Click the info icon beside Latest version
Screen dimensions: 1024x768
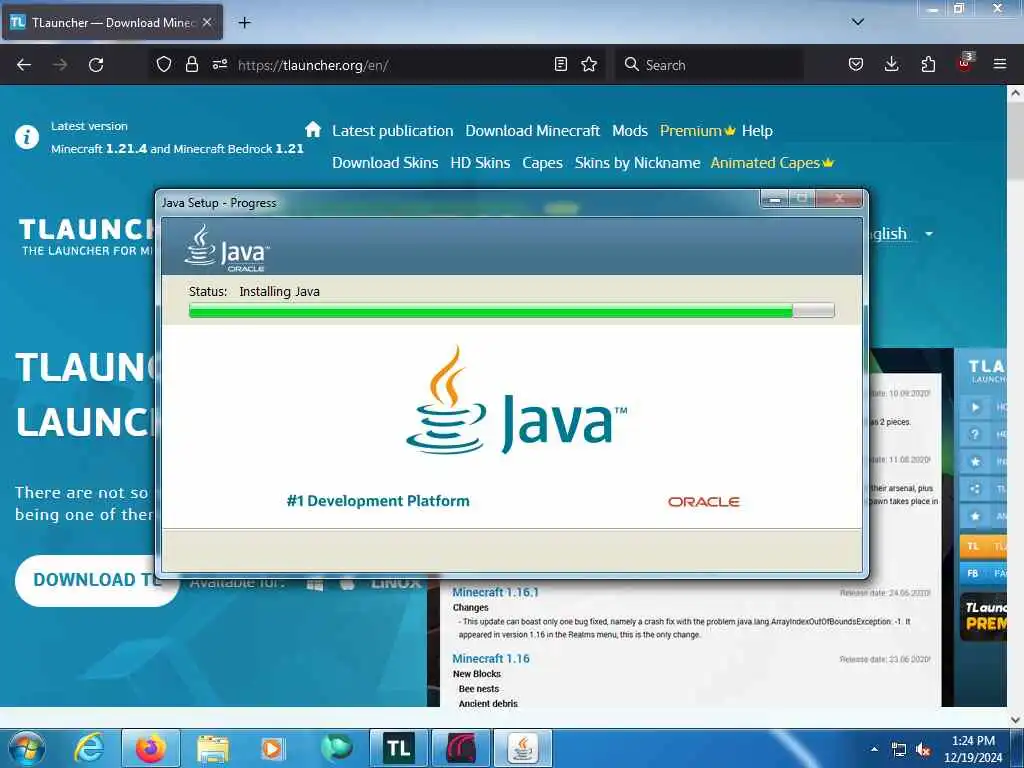(x=27, y=137)
